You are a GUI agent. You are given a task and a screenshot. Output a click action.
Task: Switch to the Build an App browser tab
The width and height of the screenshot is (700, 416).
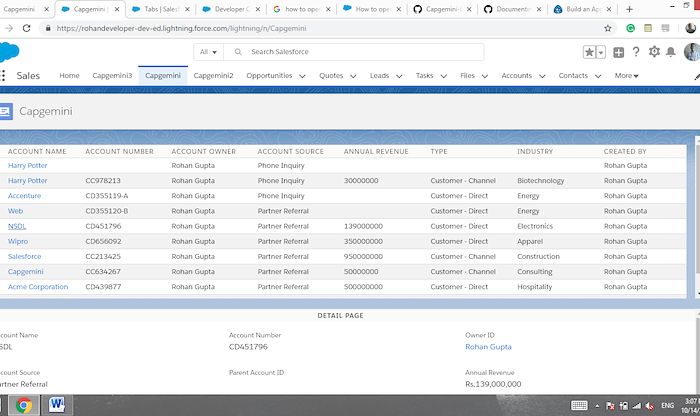583,9
